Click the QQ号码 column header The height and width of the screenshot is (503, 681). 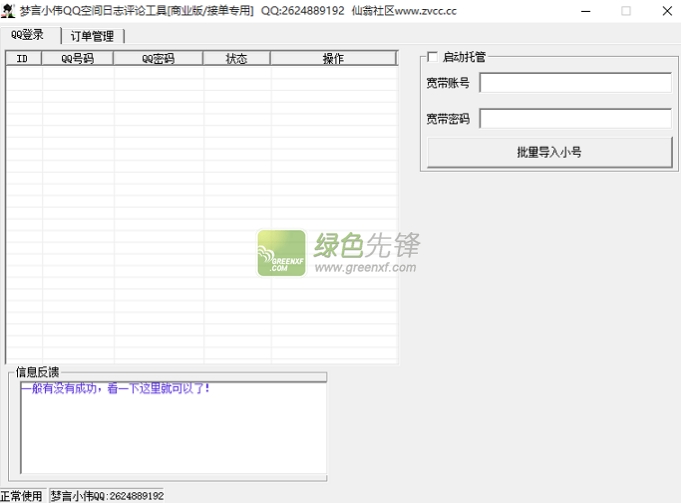pyautogui.click(x=77, y=58)
